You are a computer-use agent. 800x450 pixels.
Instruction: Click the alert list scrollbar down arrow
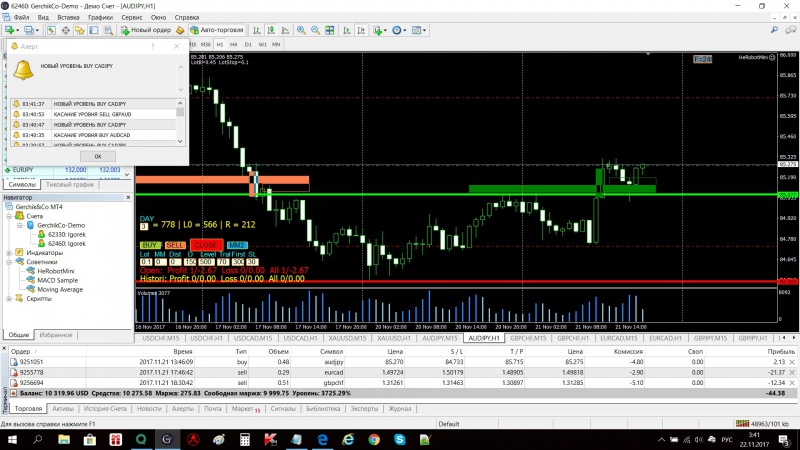(x=180, y=141)
